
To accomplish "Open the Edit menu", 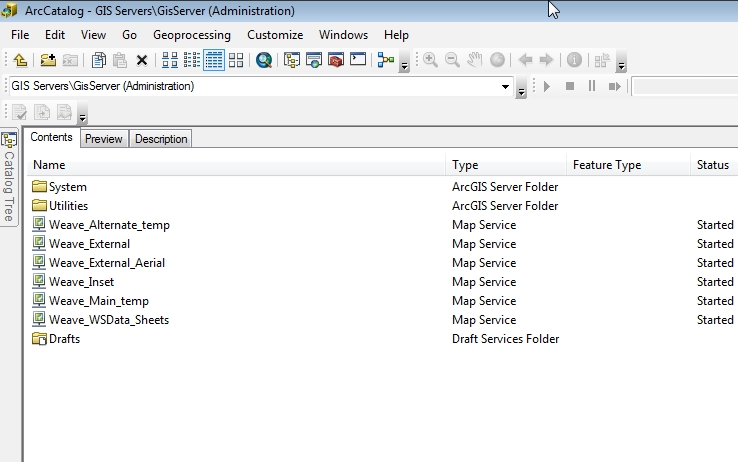I will coord(55,35).
